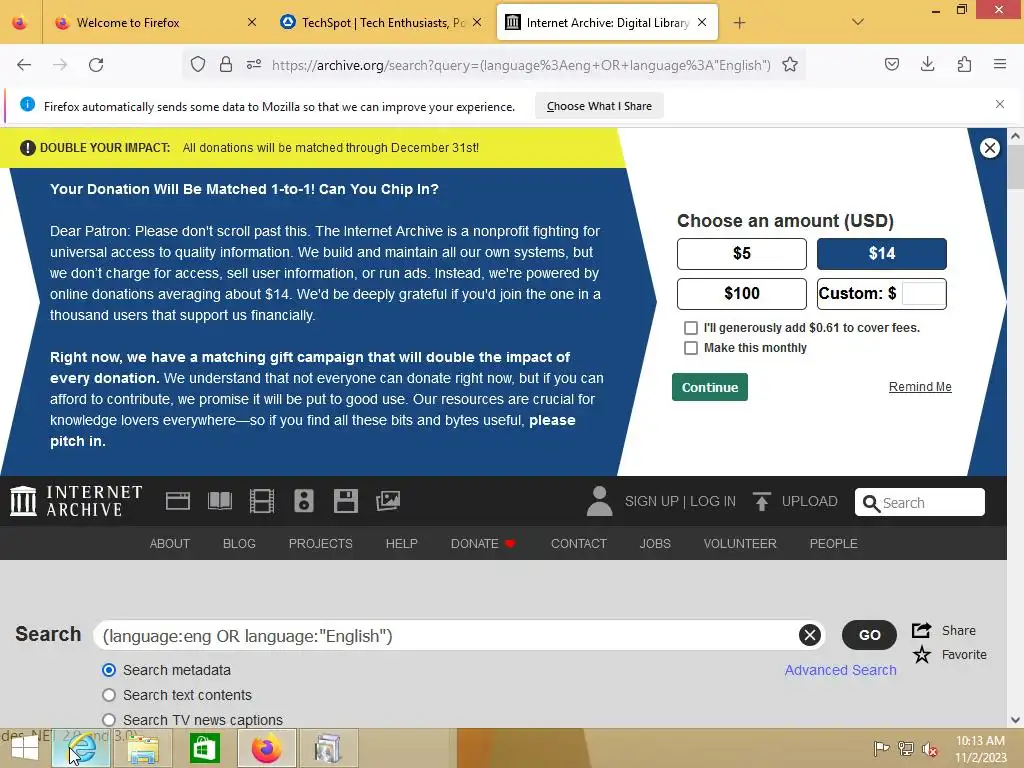The height and width of the screenshot is (768, 1024).
Task: Switch to the TechSpot tab
Action: [x=381, y=23]
